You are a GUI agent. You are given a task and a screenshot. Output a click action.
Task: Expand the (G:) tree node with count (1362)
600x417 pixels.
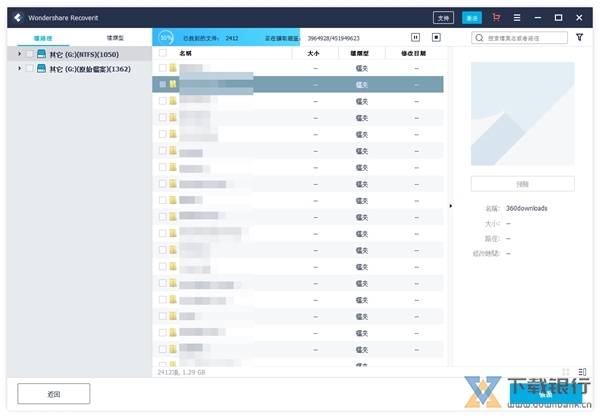click(x=19, y=68)
